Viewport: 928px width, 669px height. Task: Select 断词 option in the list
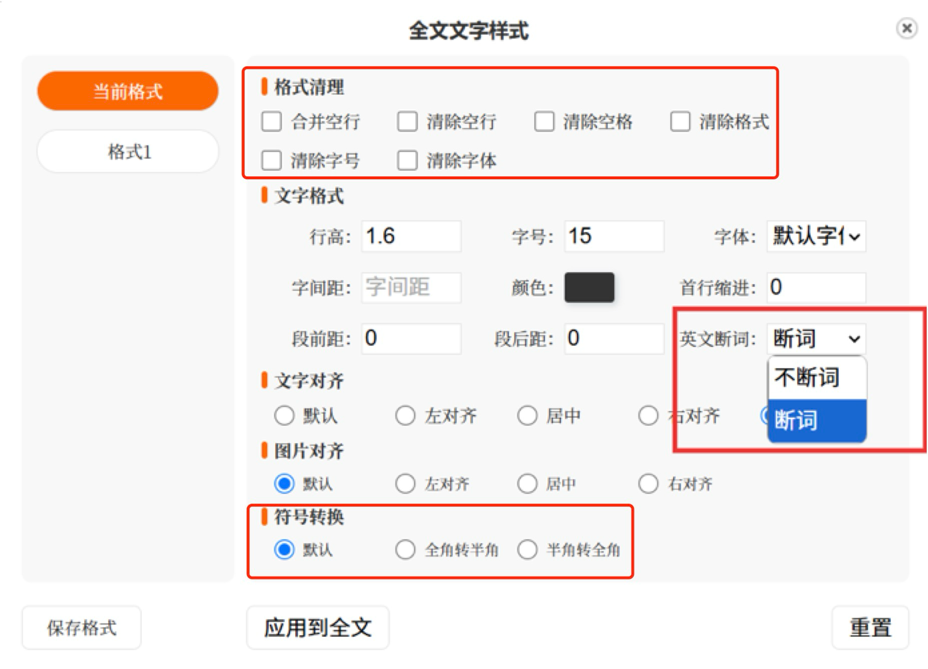(x=816, y=420)
